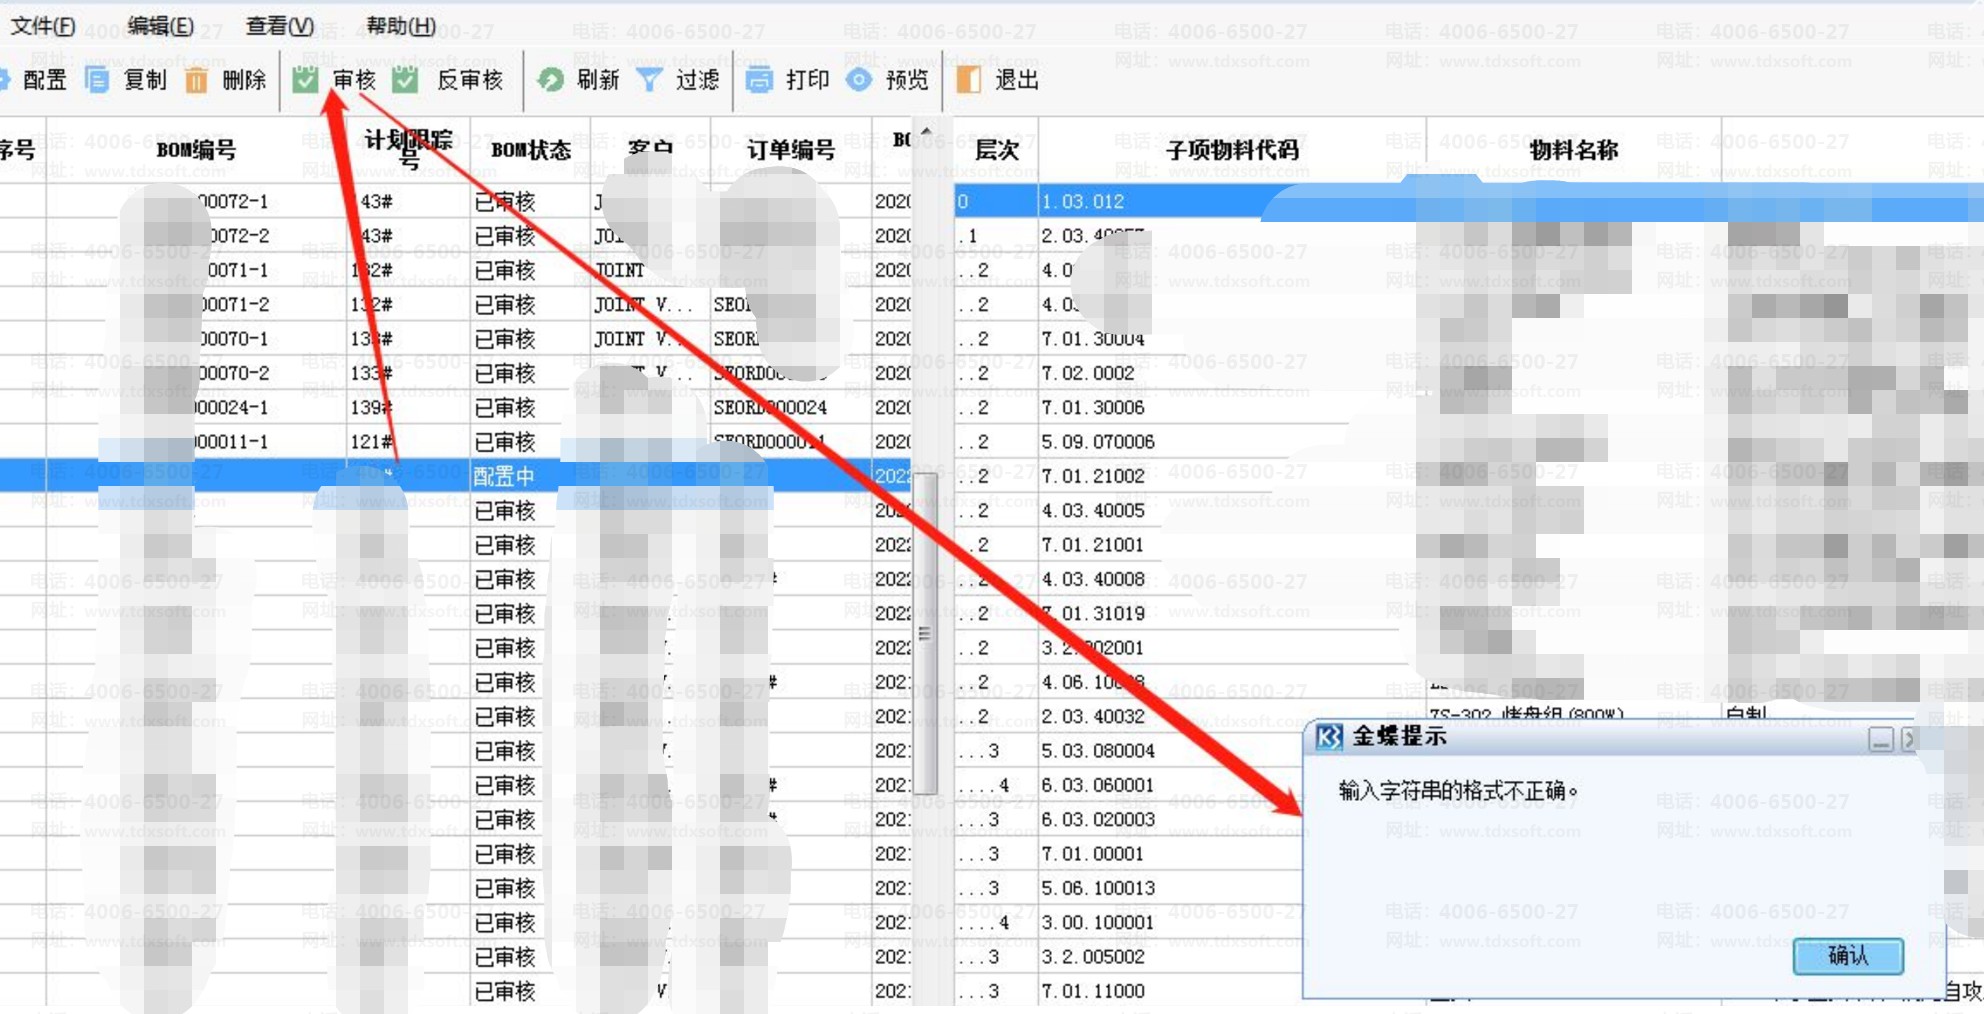Select material code 5.09.070006
This screenshot has height=1014, width=1984.
pyautogui.click(x=1098, y=442)
